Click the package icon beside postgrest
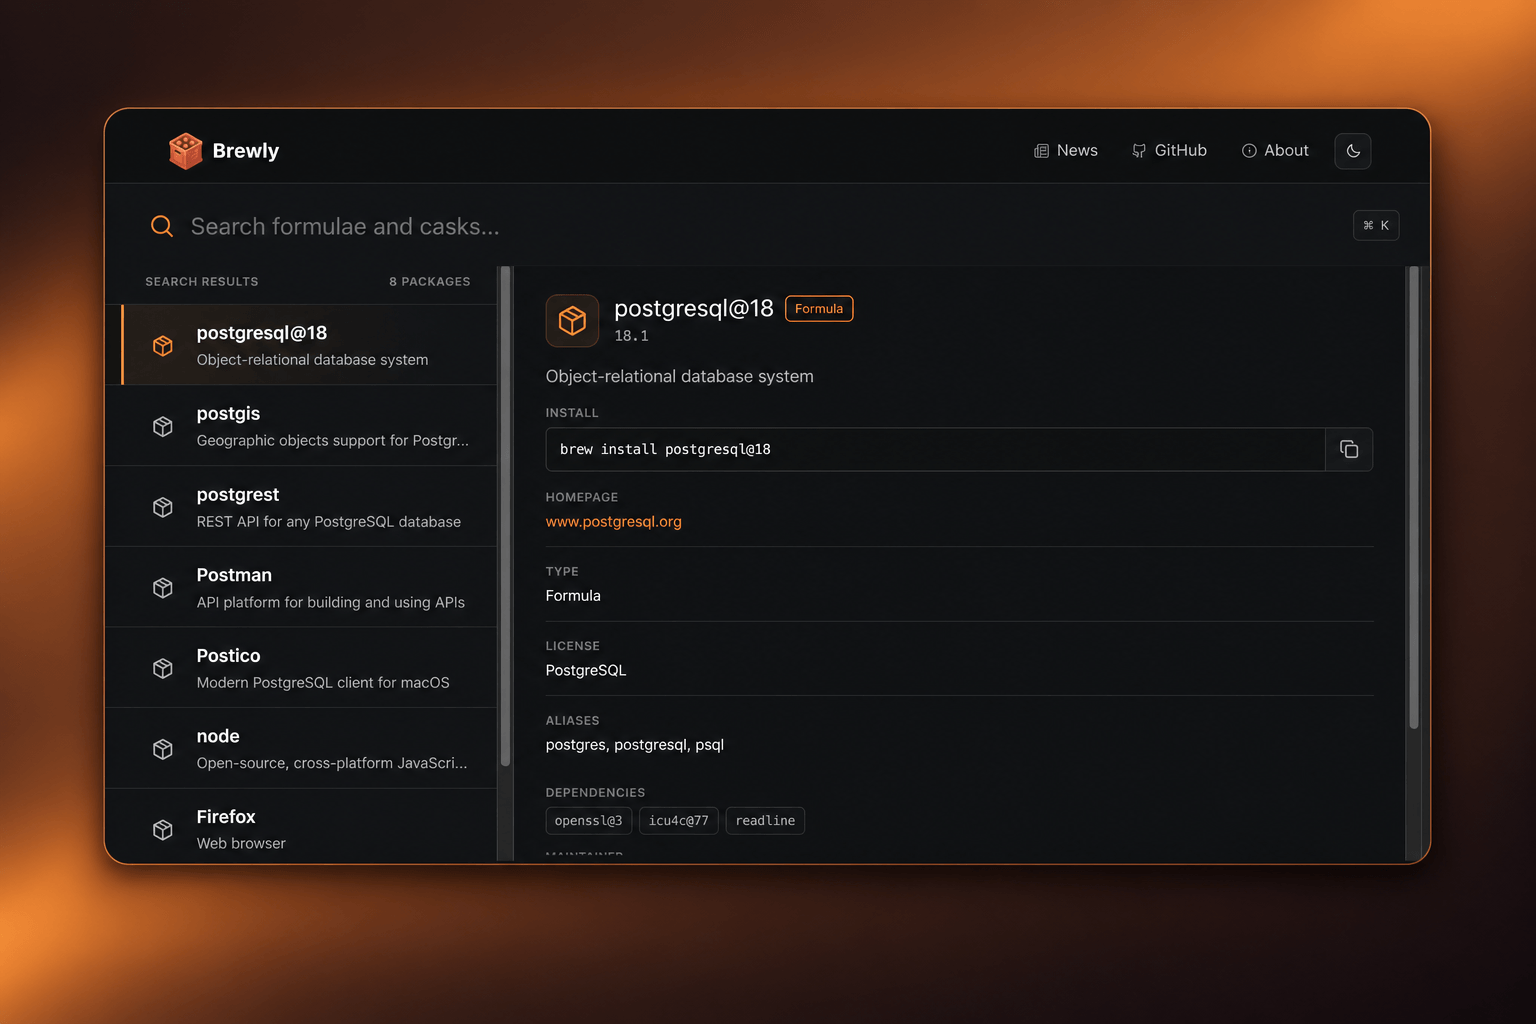This screenshot has width=1536, height=1024. [163, 507]
